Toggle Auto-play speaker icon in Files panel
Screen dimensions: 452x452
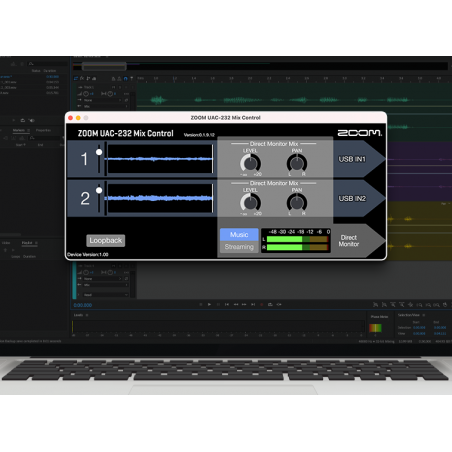[32, 120]
